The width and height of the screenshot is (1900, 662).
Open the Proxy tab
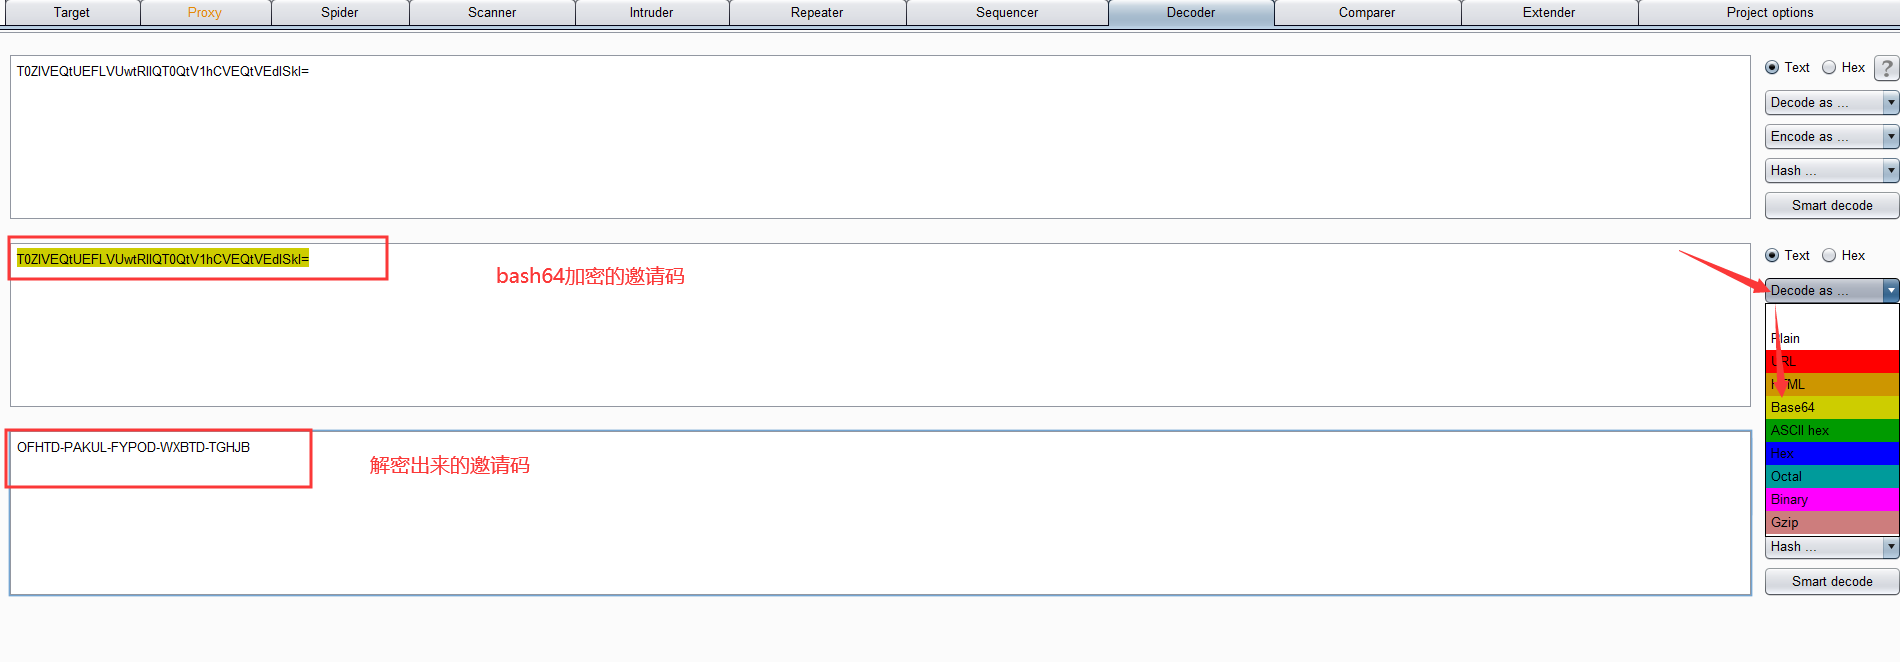point(204,13)
